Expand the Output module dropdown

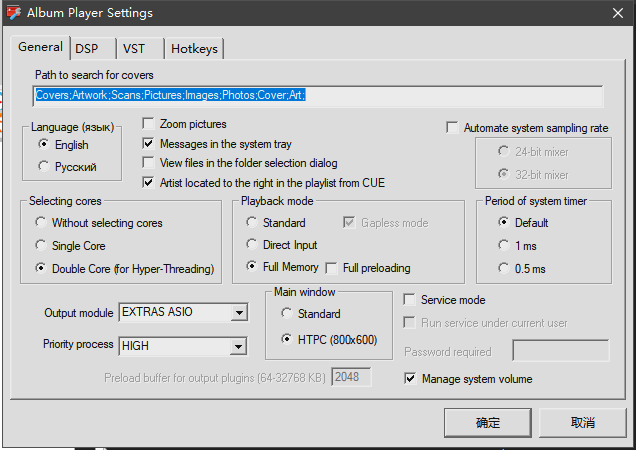tap(238, 313)
